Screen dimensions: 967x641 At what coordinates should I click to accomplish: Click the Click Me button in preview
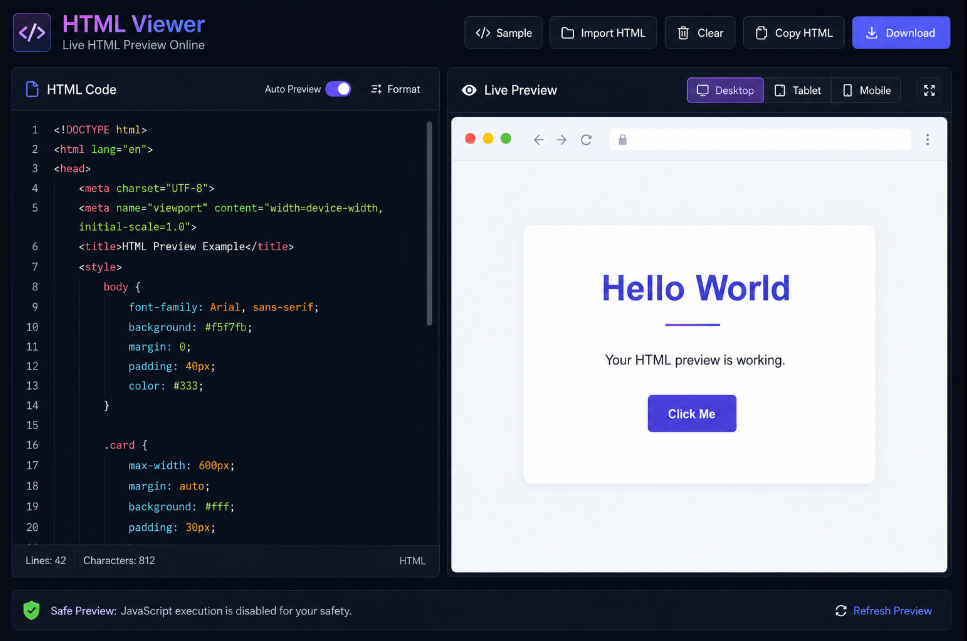tap(692, 413)
